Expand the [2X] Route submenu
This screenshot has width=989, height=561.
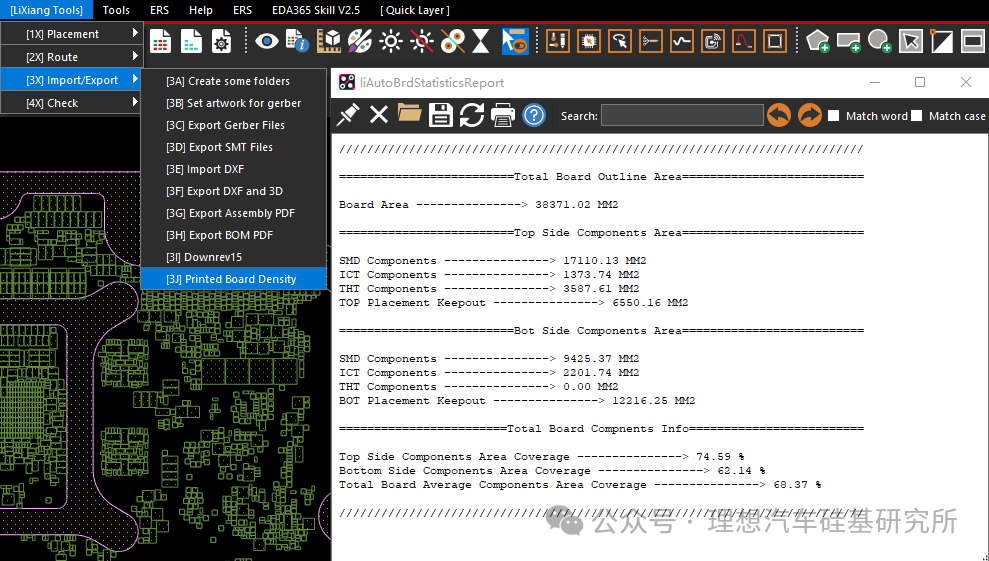[71, 57]
